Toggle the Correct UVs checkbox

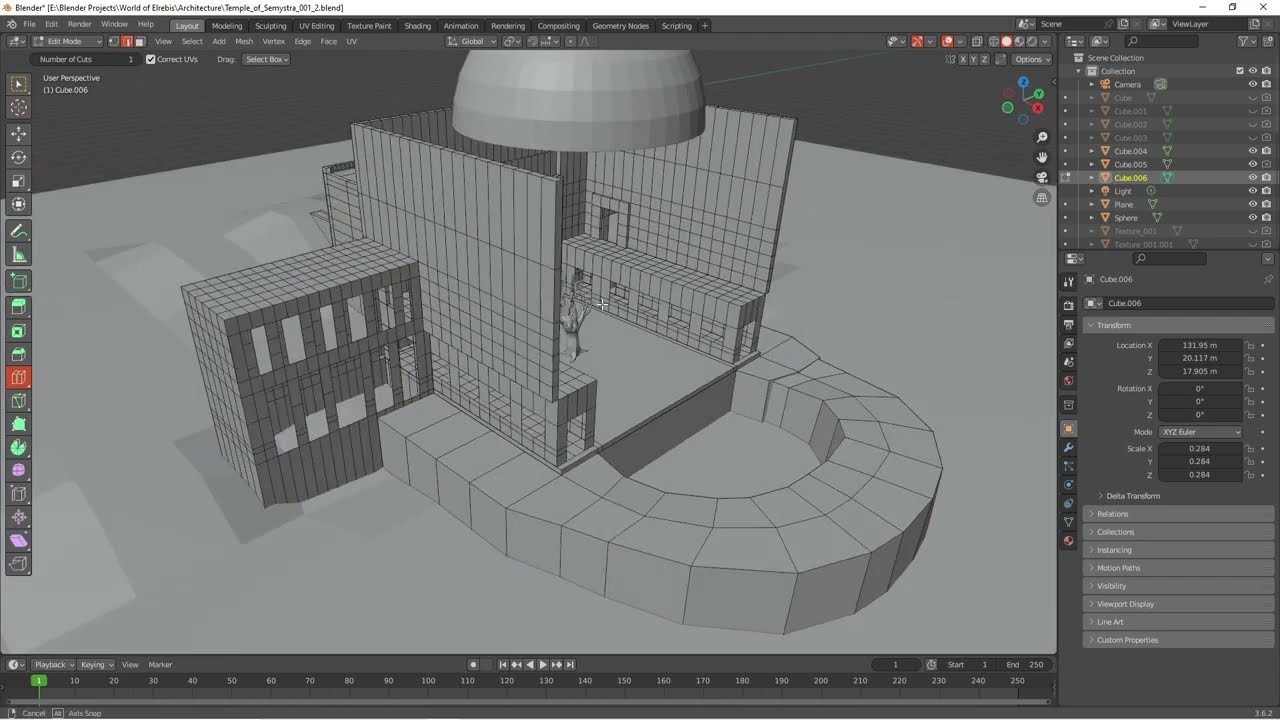151,59
